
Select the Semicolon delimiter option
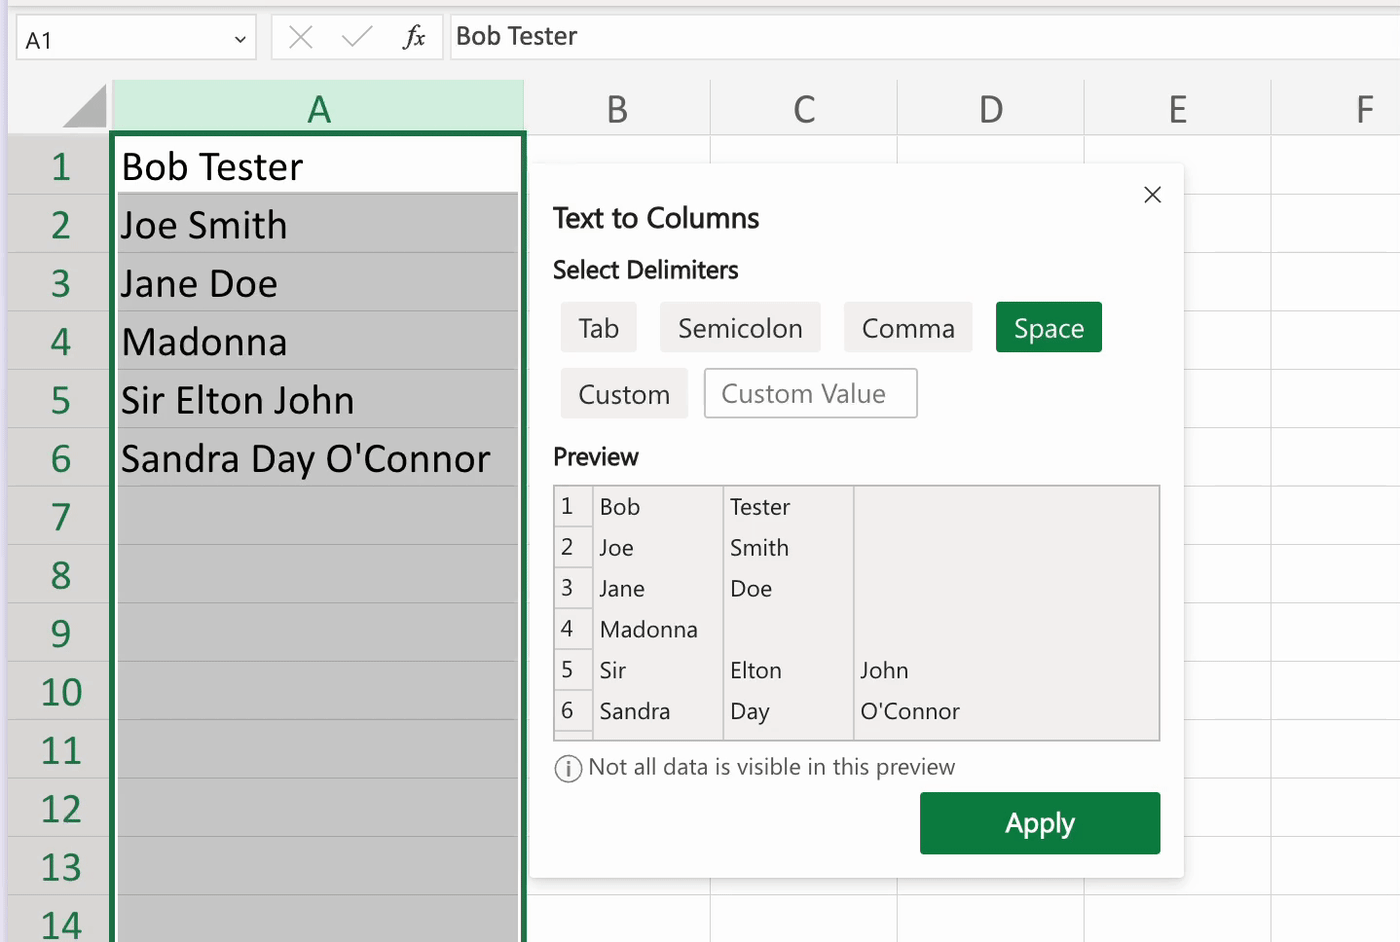tap(740, 328)
